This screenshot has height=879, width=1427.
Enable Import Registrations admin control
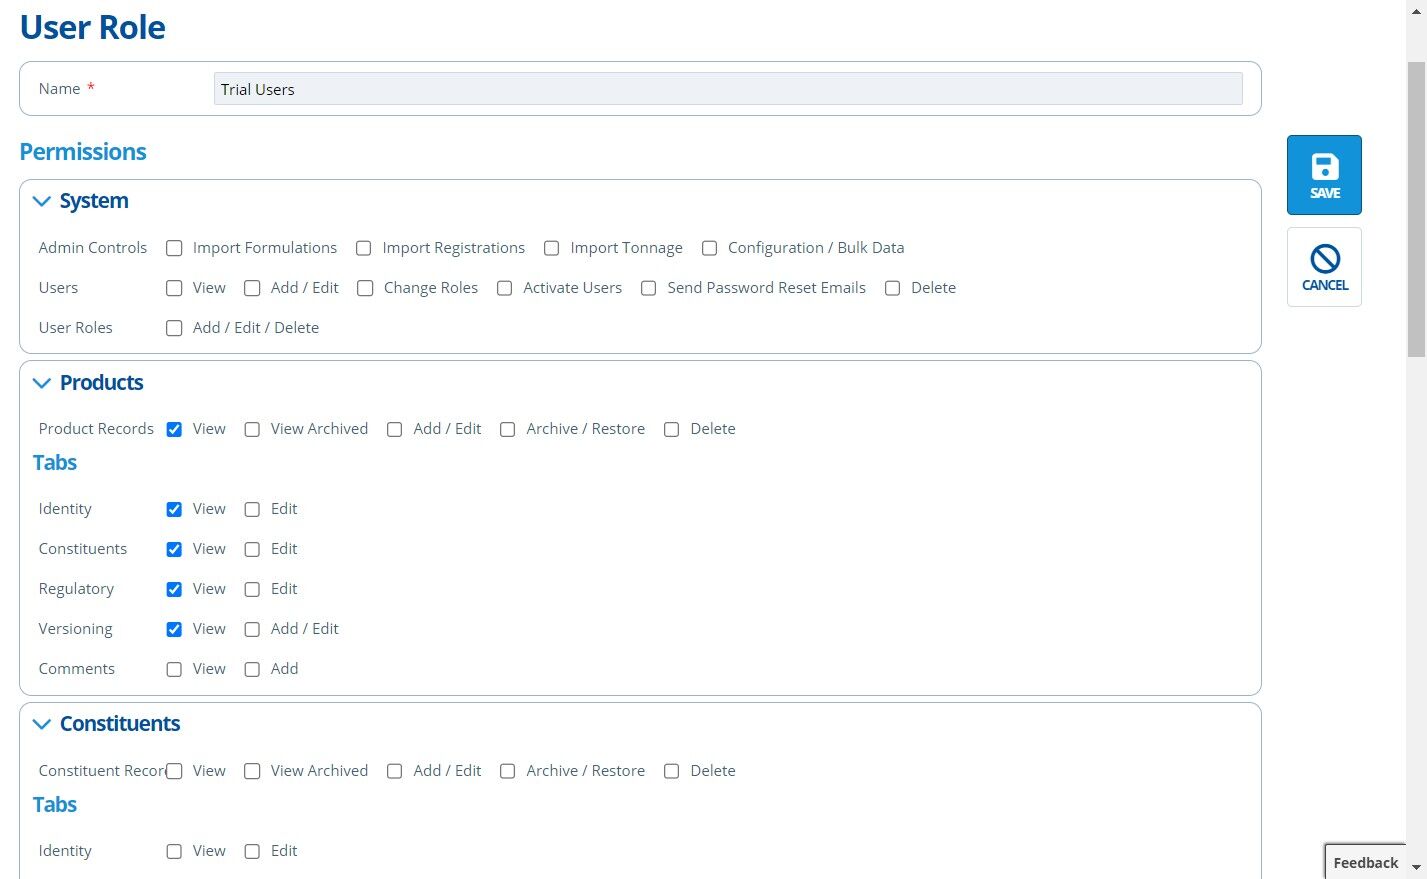pyautogui.click(x=364, y=248)
